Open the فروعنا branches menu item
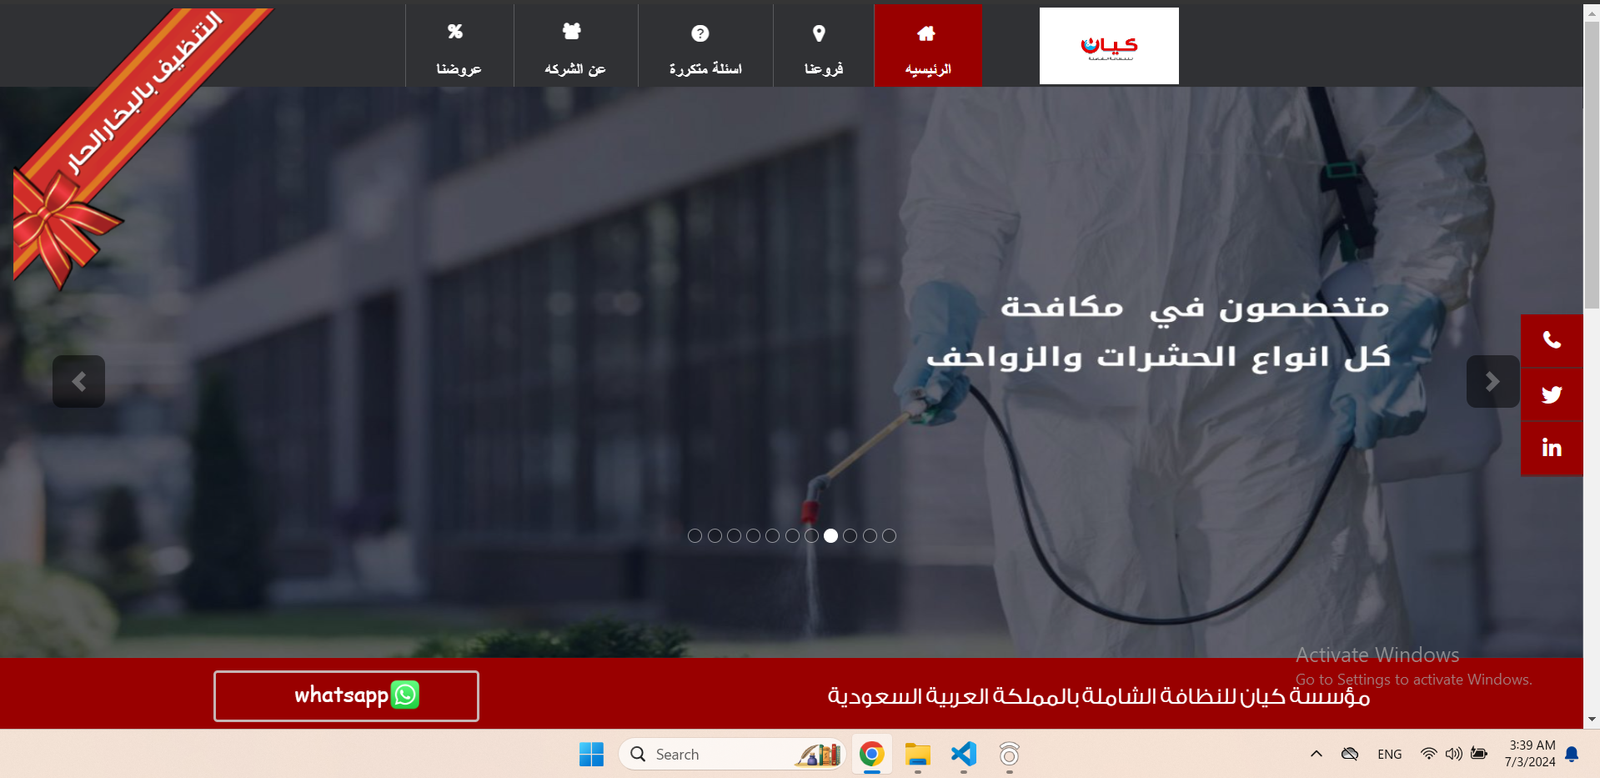Image resolution: width=1600 pixels, height=778 pixels. (823, 46)
